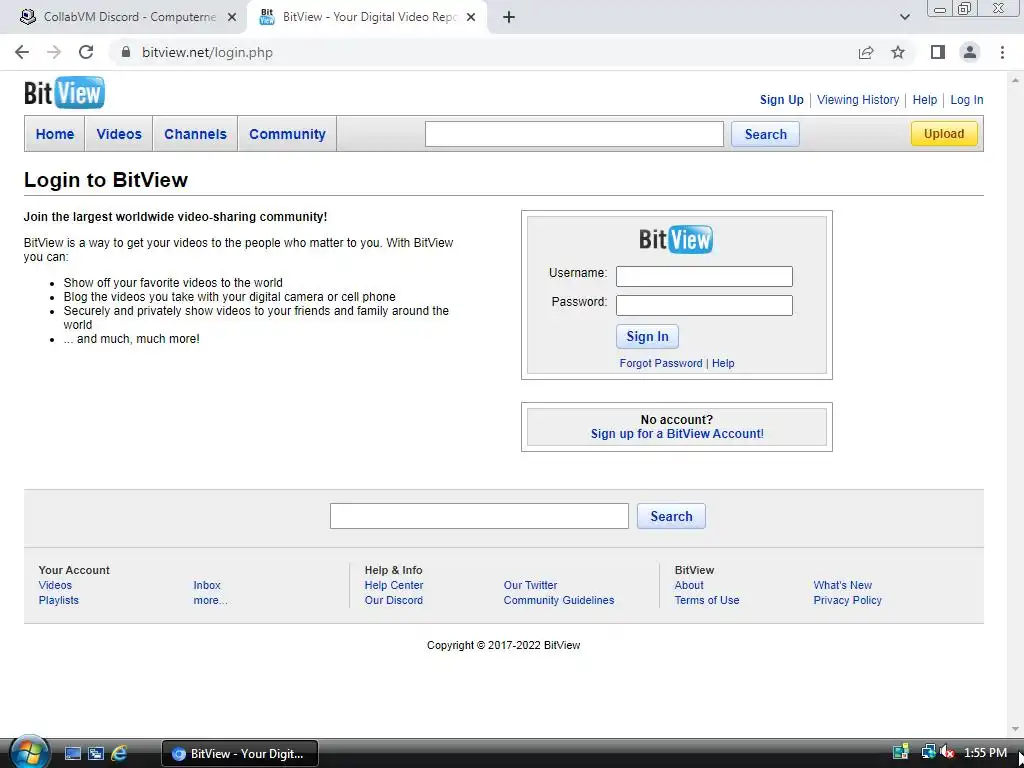Image resolution: width=1024 pixels, height=768 pixels.
Task: Click the top Search button
Action: (x=765, y=134)
